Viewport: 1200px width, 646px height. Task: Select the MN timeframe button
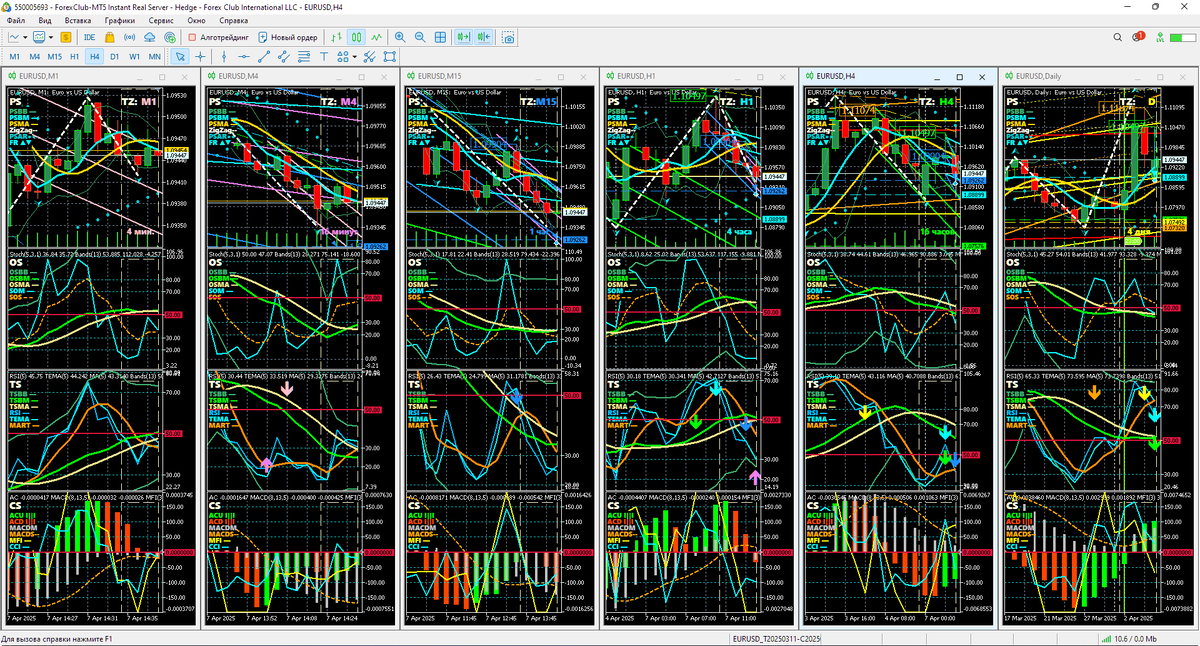pyautogui.click(x=155, y=57)
